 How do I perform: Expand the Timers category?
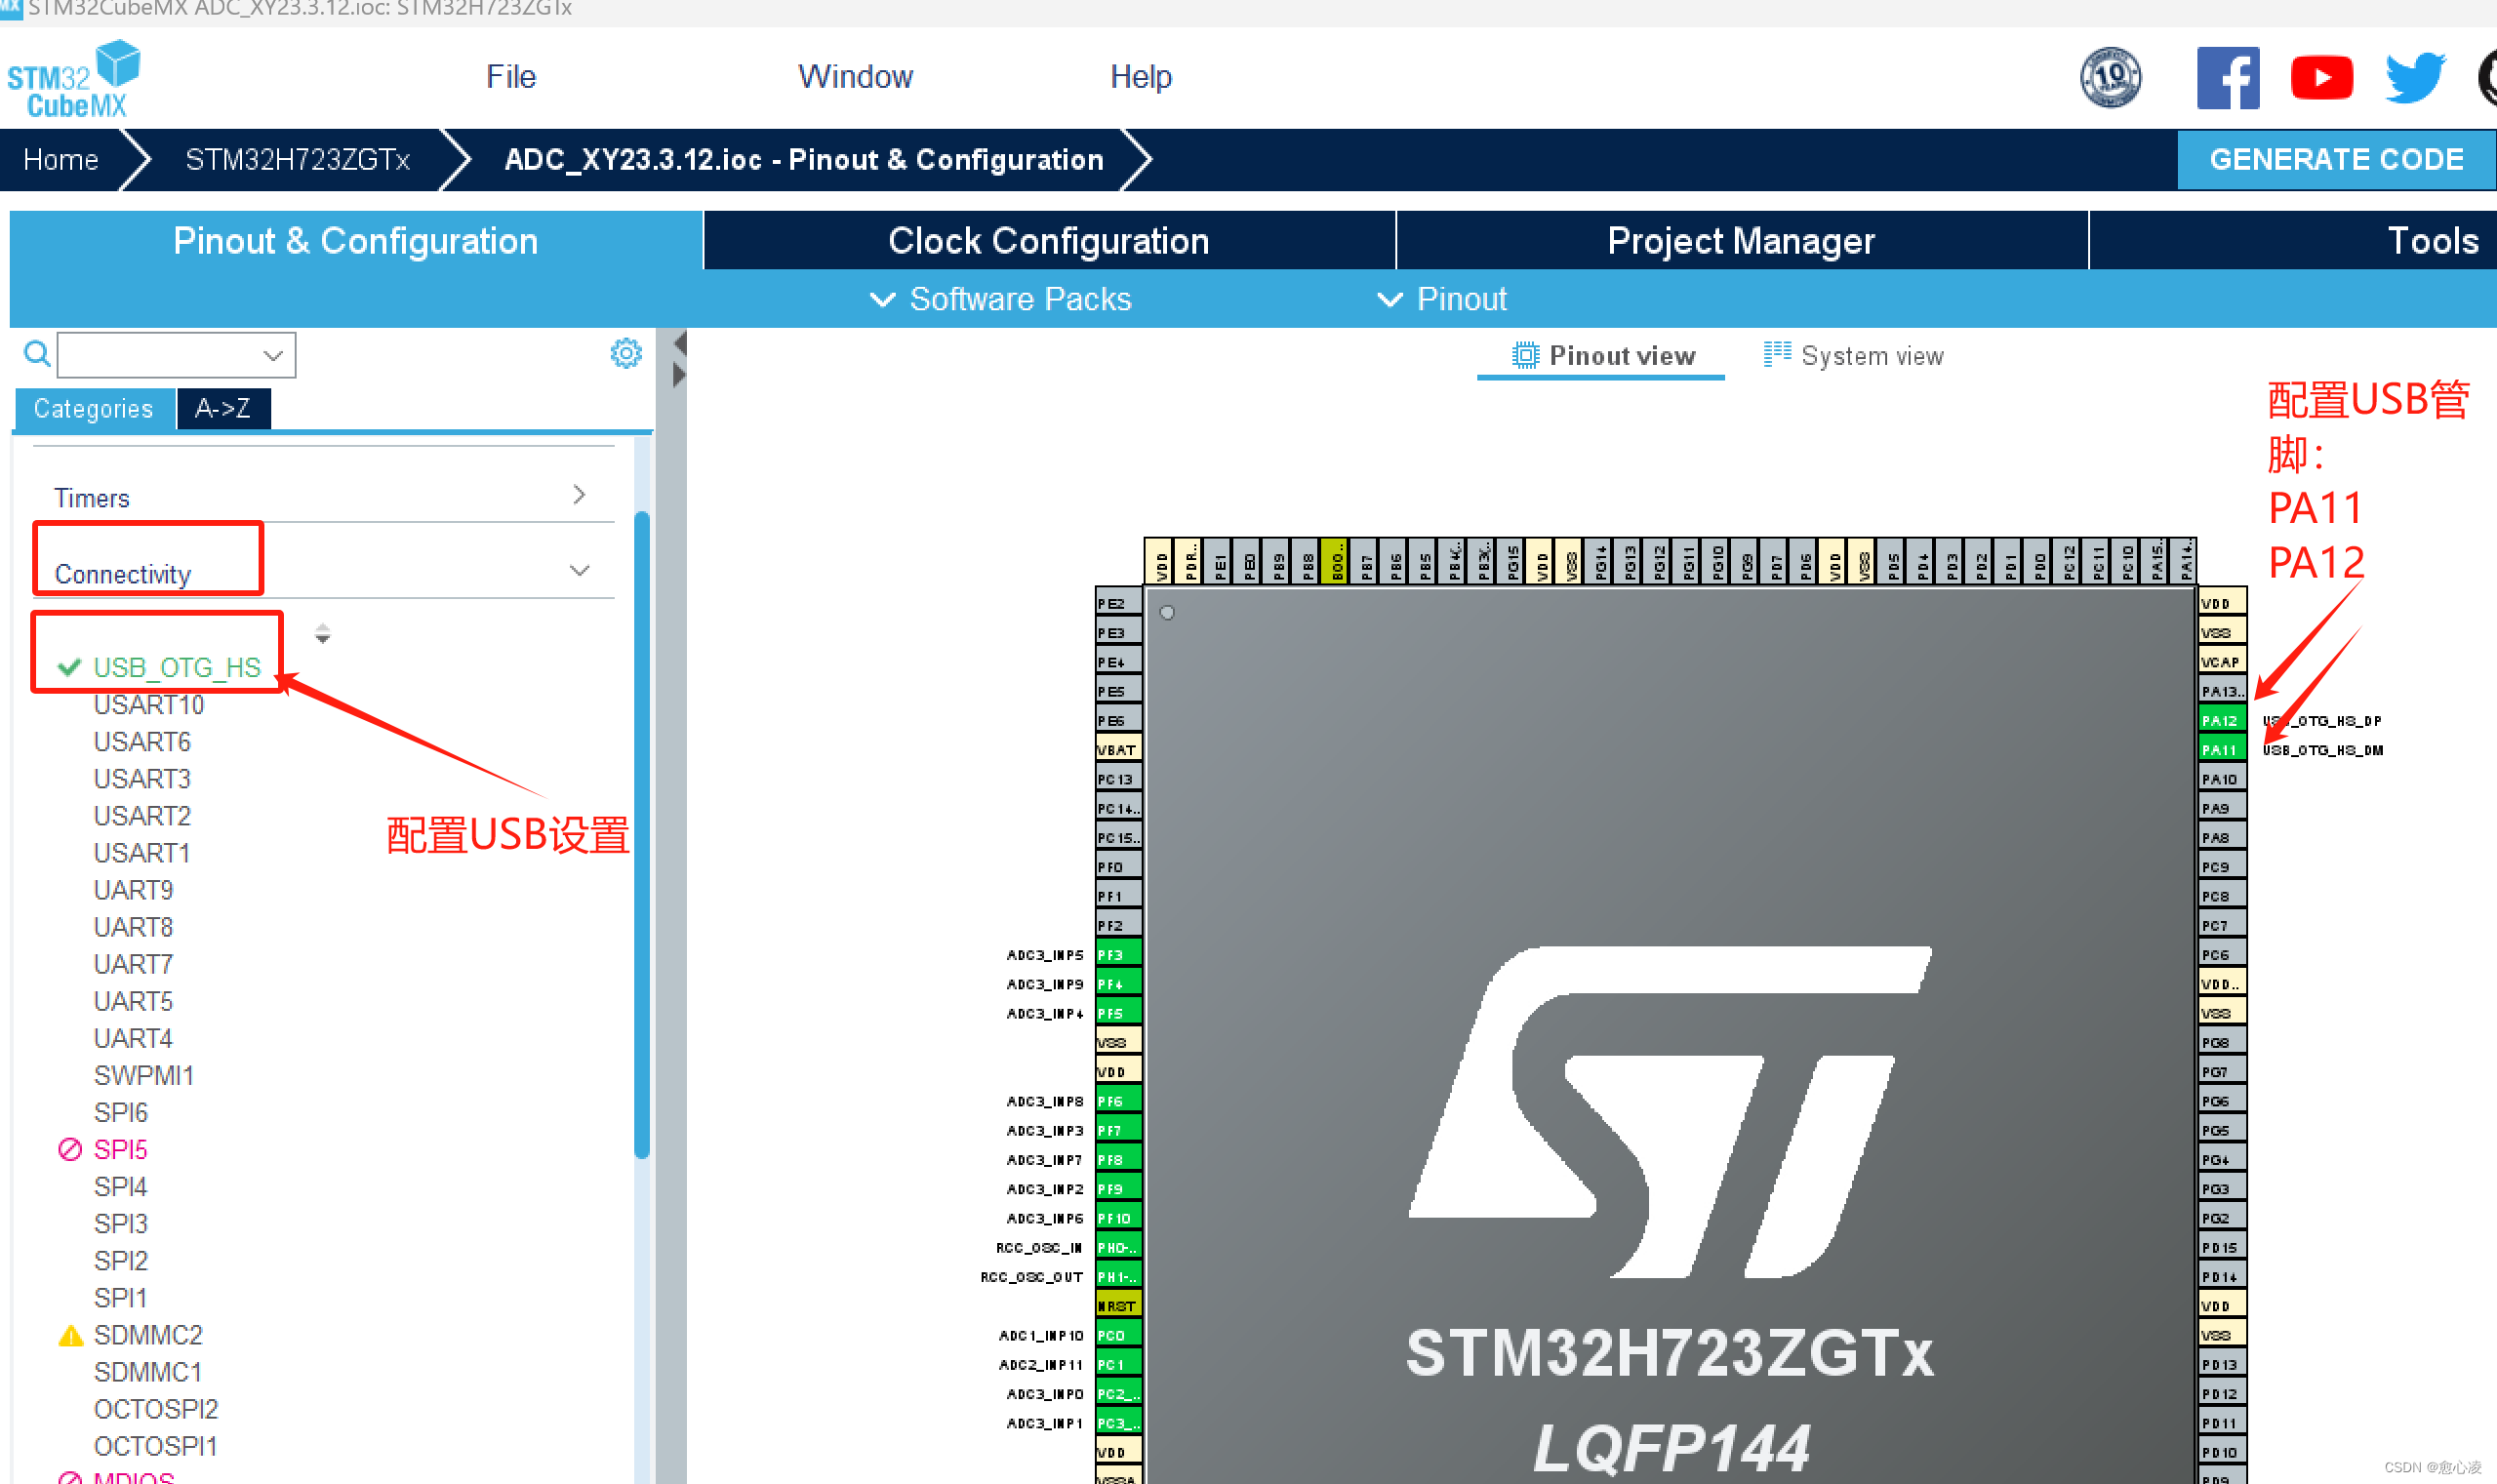tap(579, 494)
